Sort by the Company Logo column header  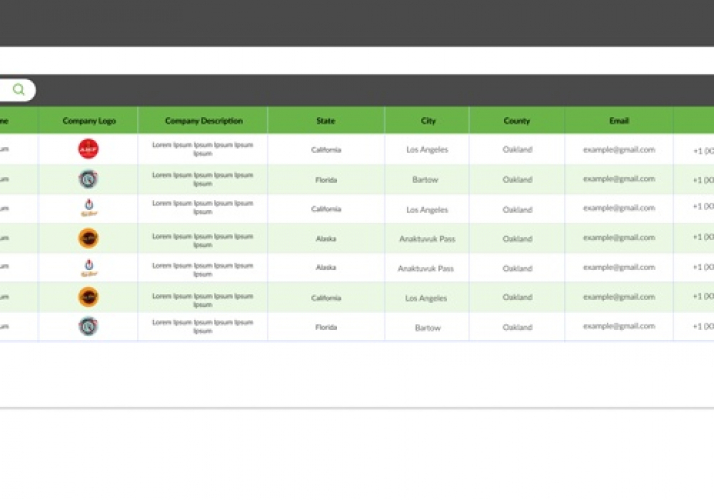(x=89, y=121)
